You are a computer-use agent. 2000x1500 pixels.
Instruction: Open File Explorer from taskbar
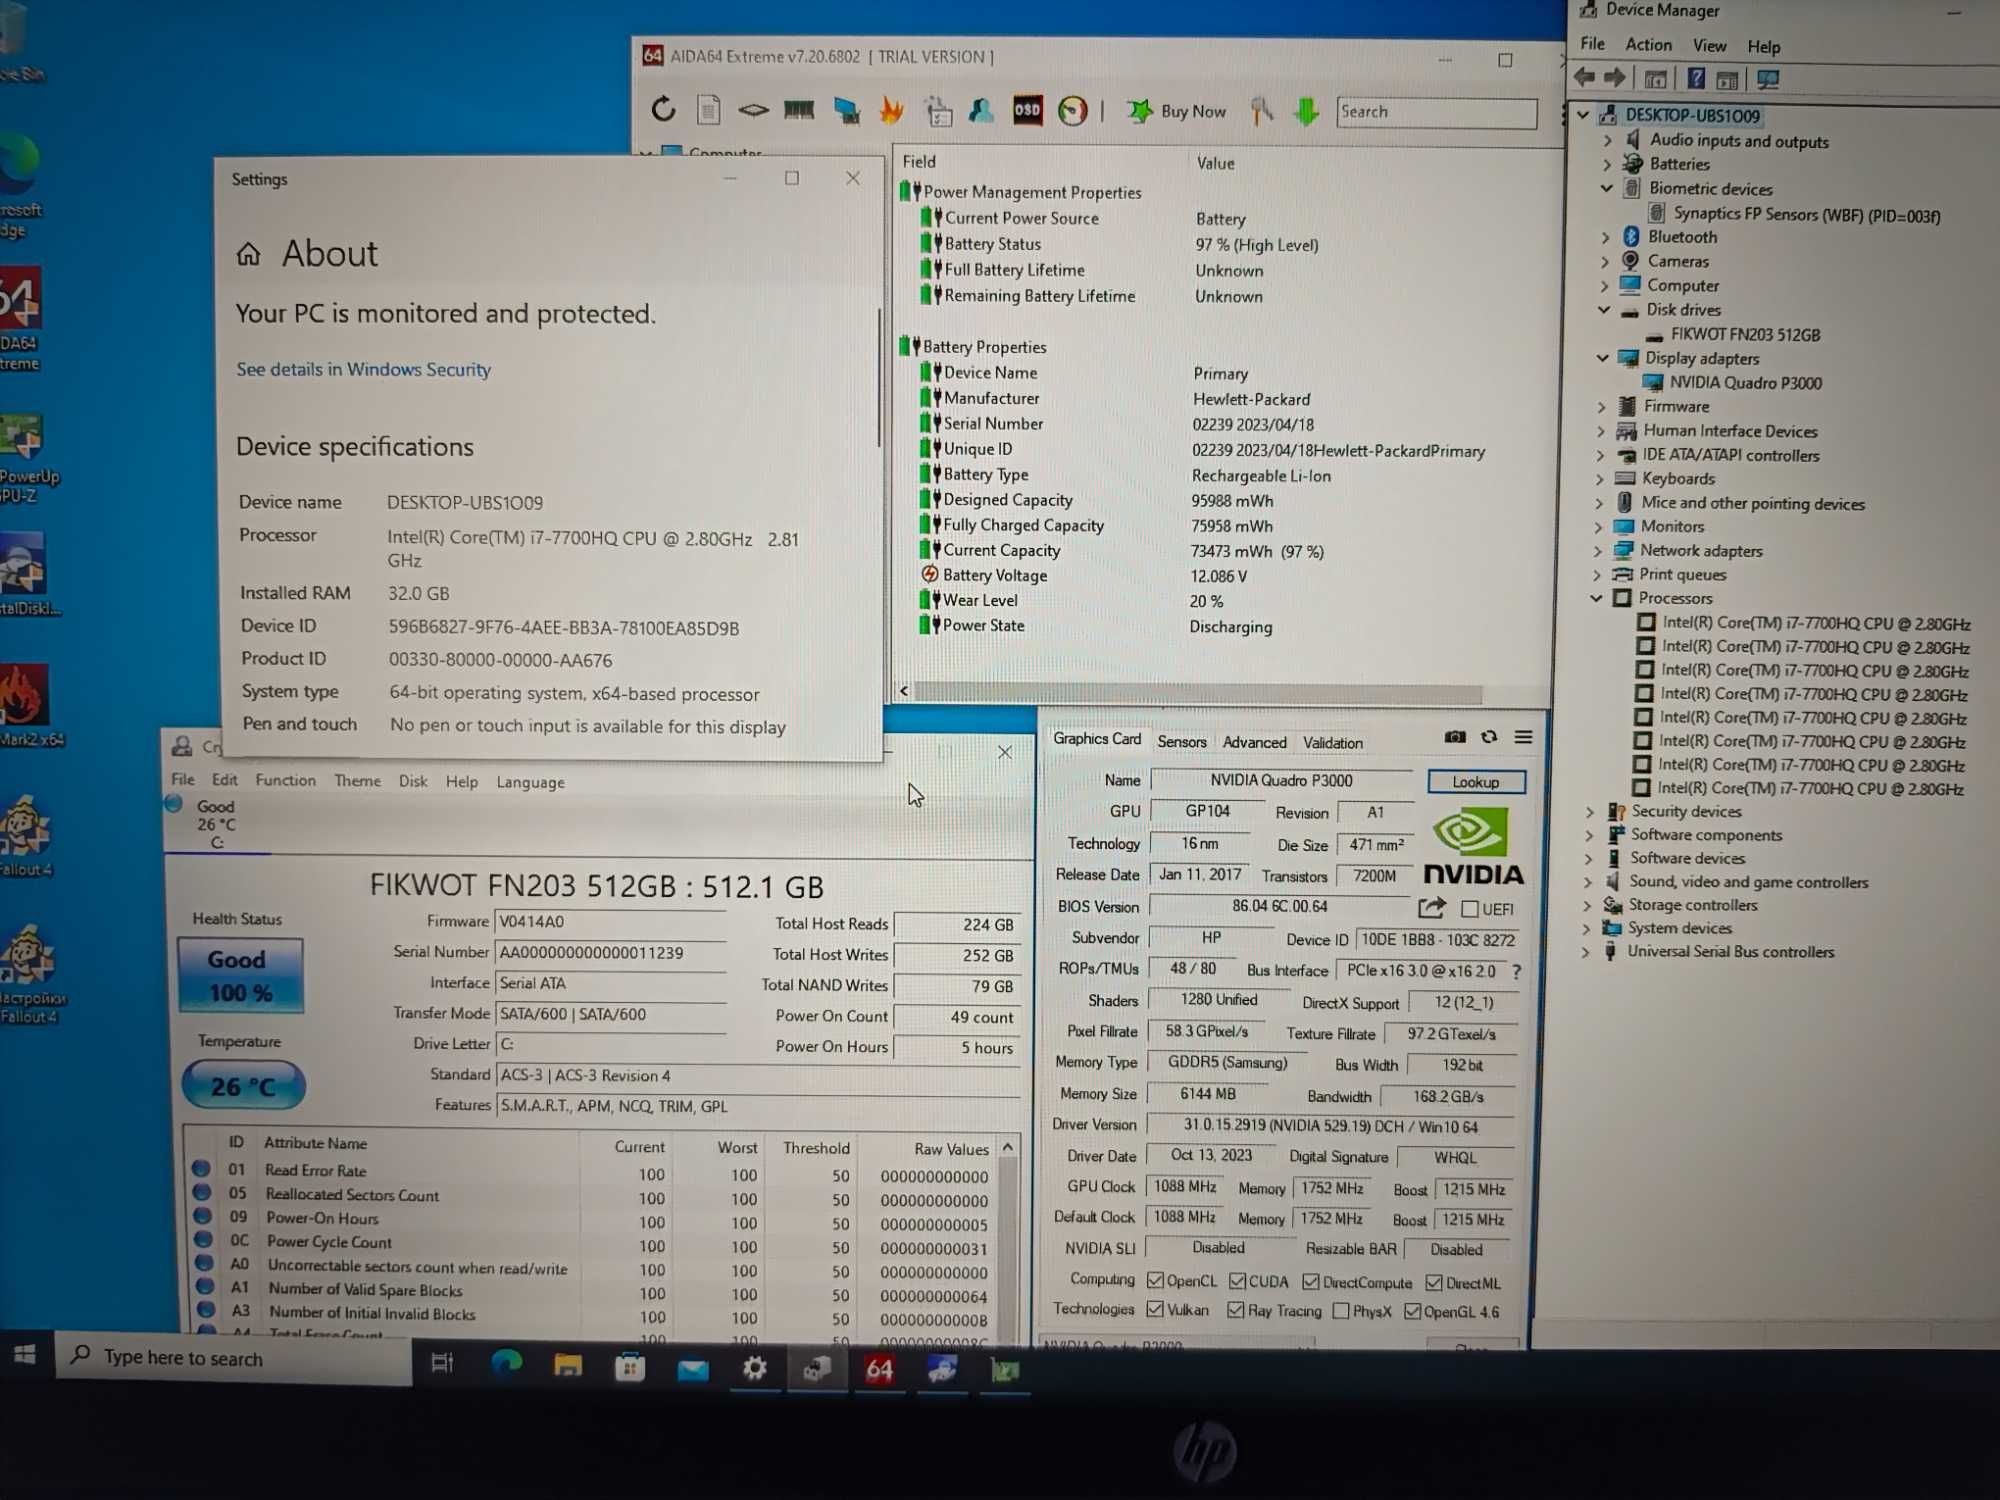coord(568,1366)
